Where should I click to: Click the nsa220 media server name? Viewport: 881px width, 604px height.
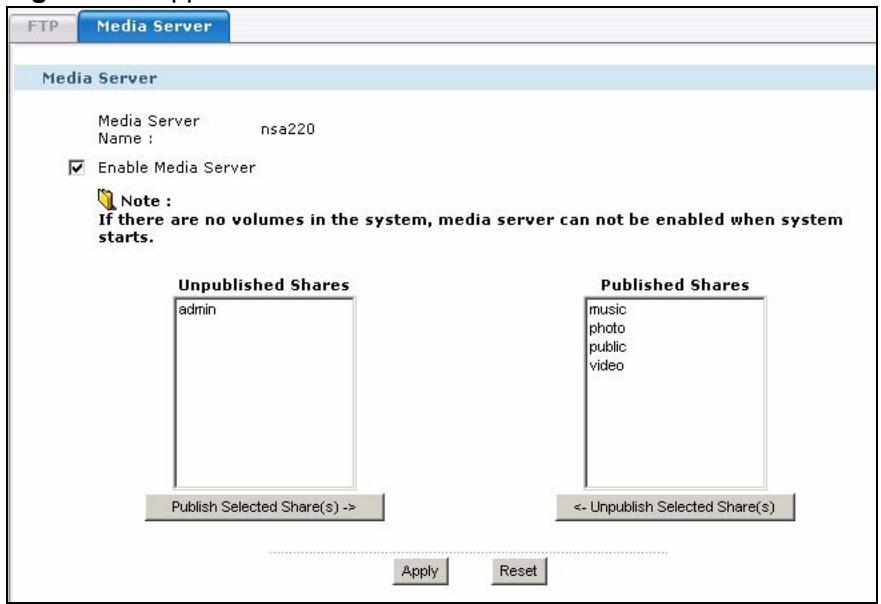[288, 129]
